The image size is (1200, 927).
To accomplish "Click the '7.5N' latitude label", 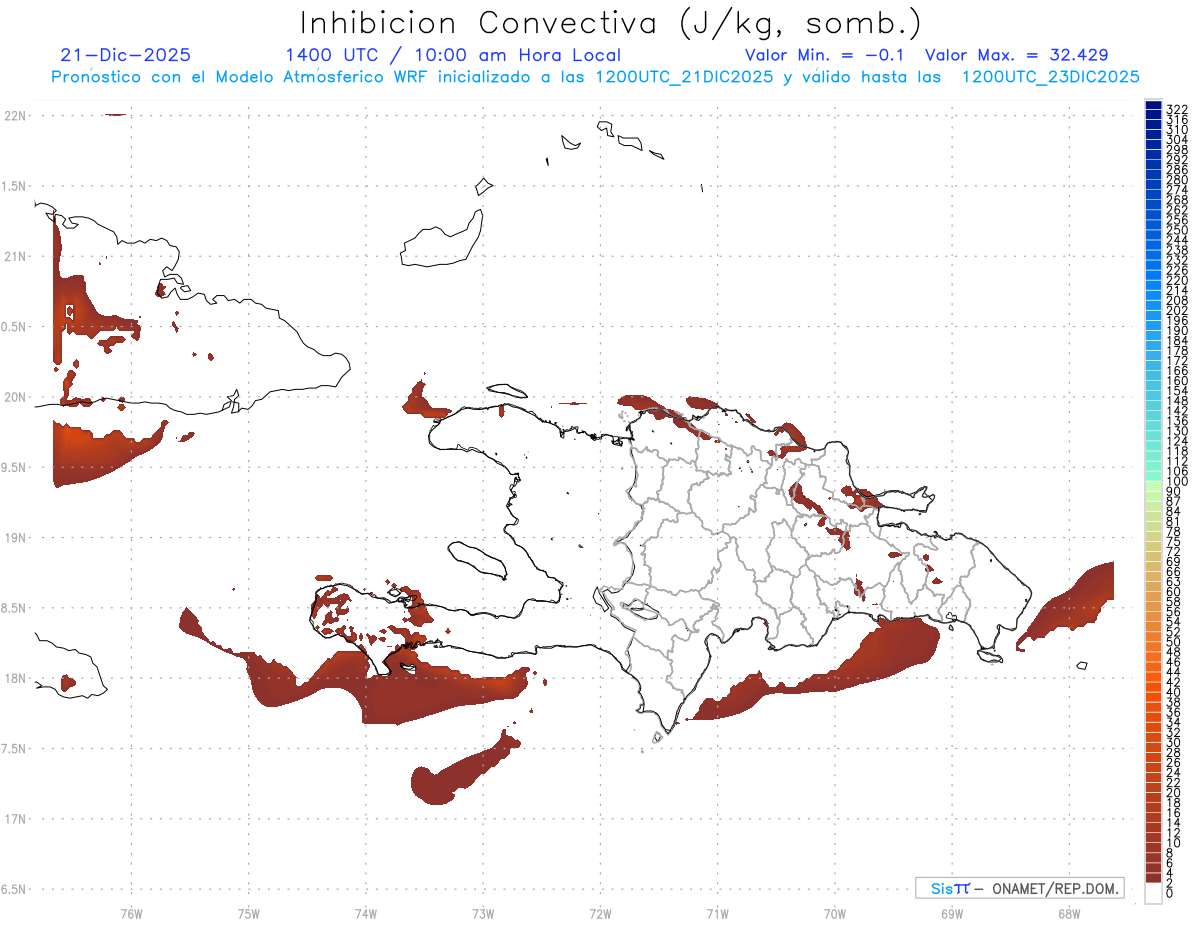I will (x=15, y=749).
